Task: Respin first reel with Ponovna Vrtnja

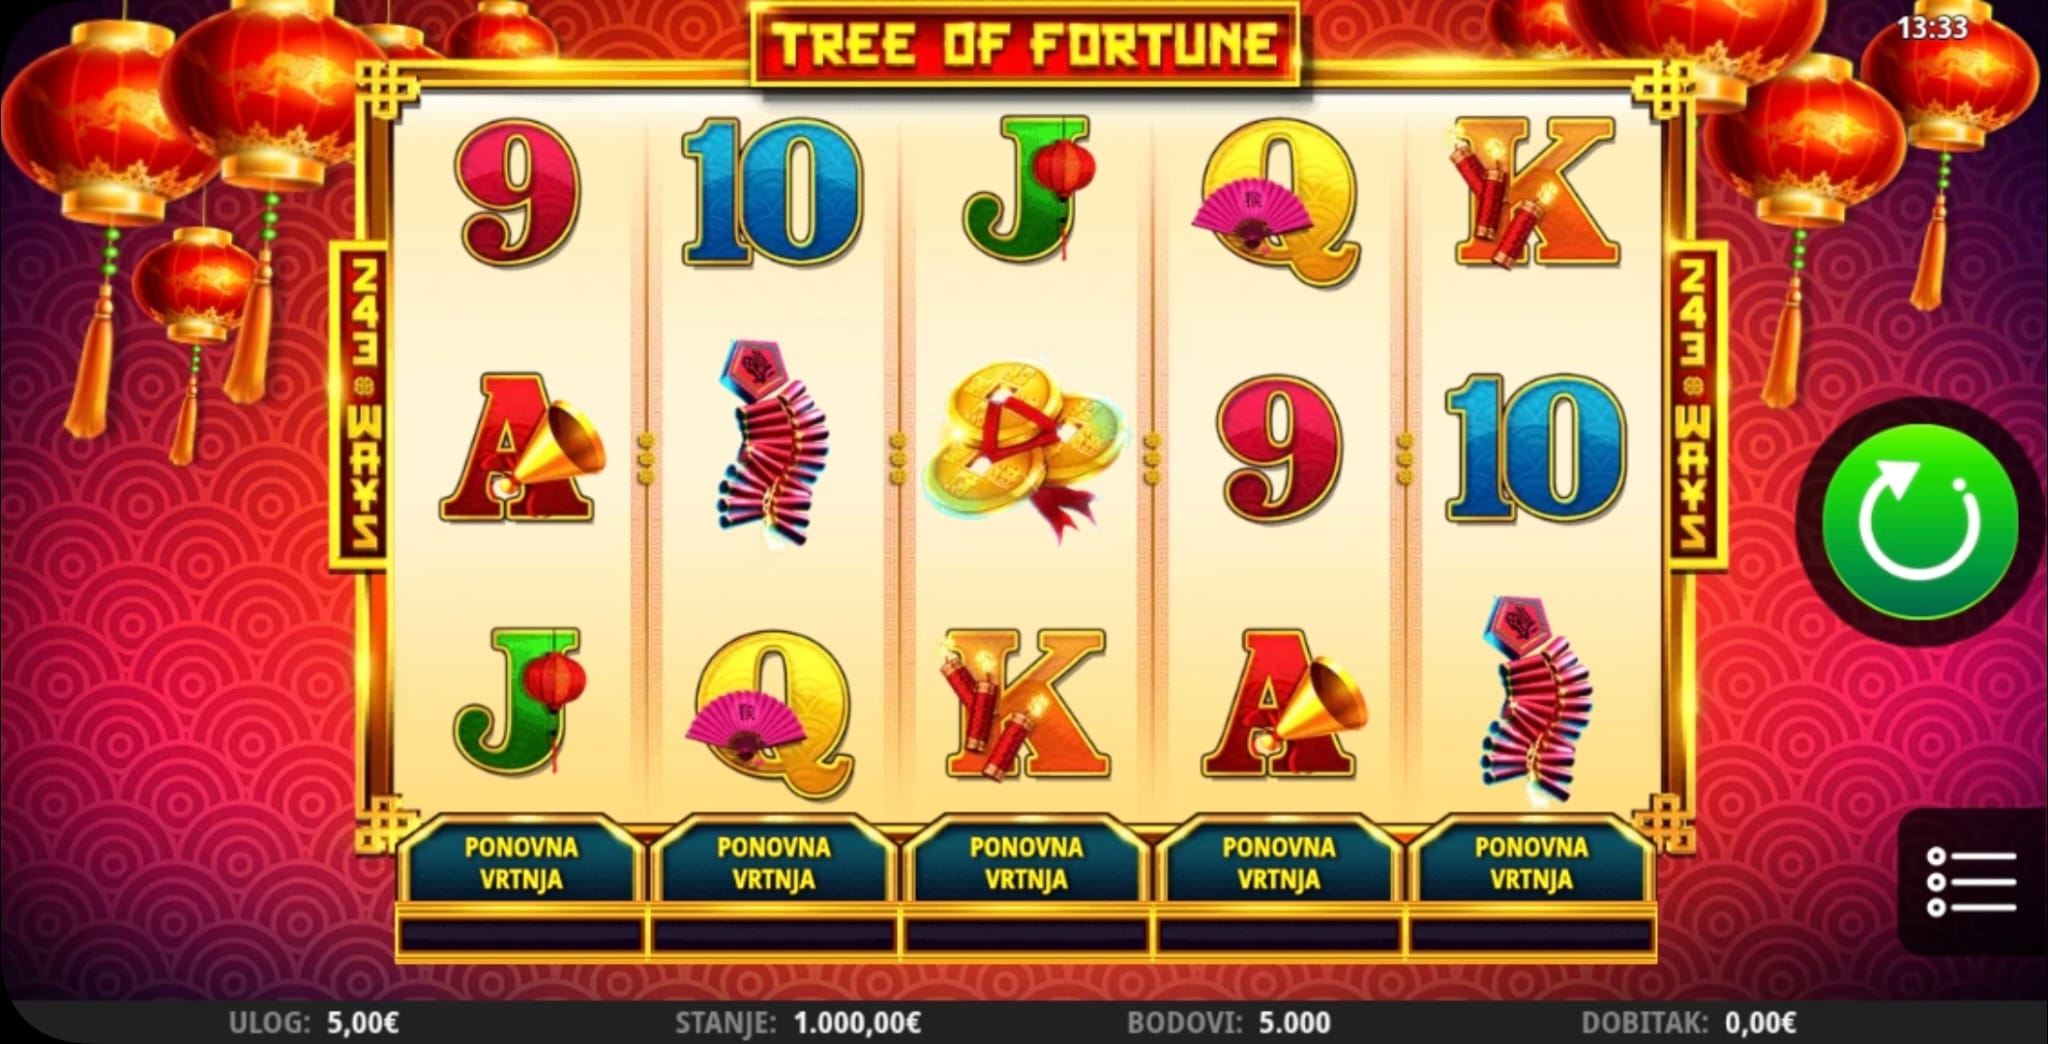Action: [520, 864]
